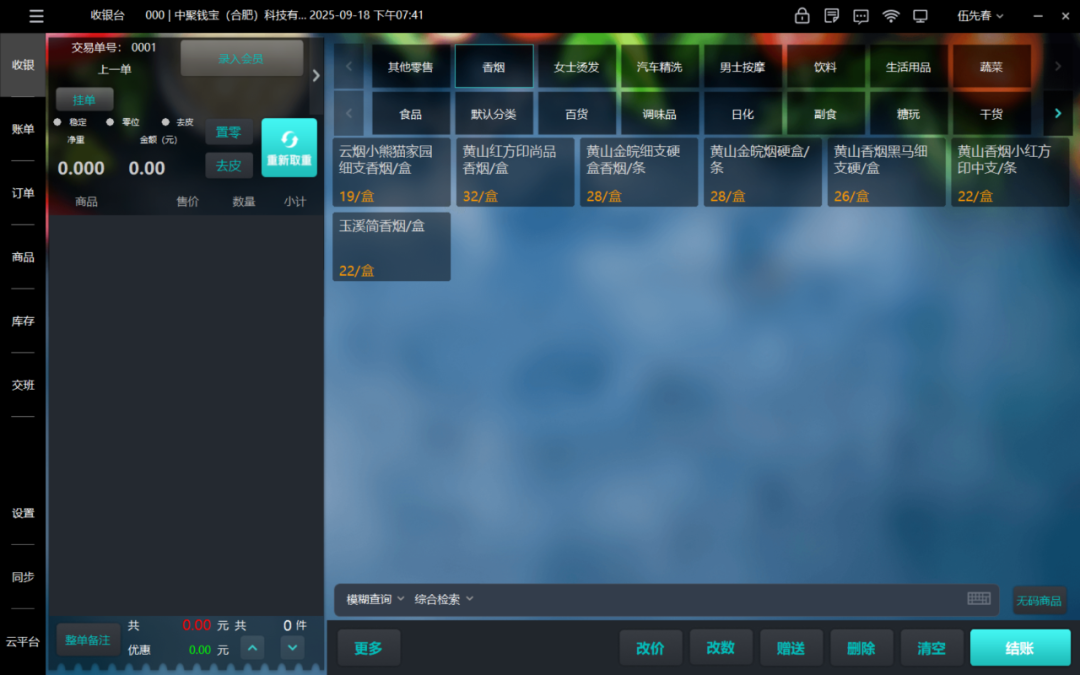1080x675 pixels.
Task: Open the notes icon in title bar
Action: point(831,16)
